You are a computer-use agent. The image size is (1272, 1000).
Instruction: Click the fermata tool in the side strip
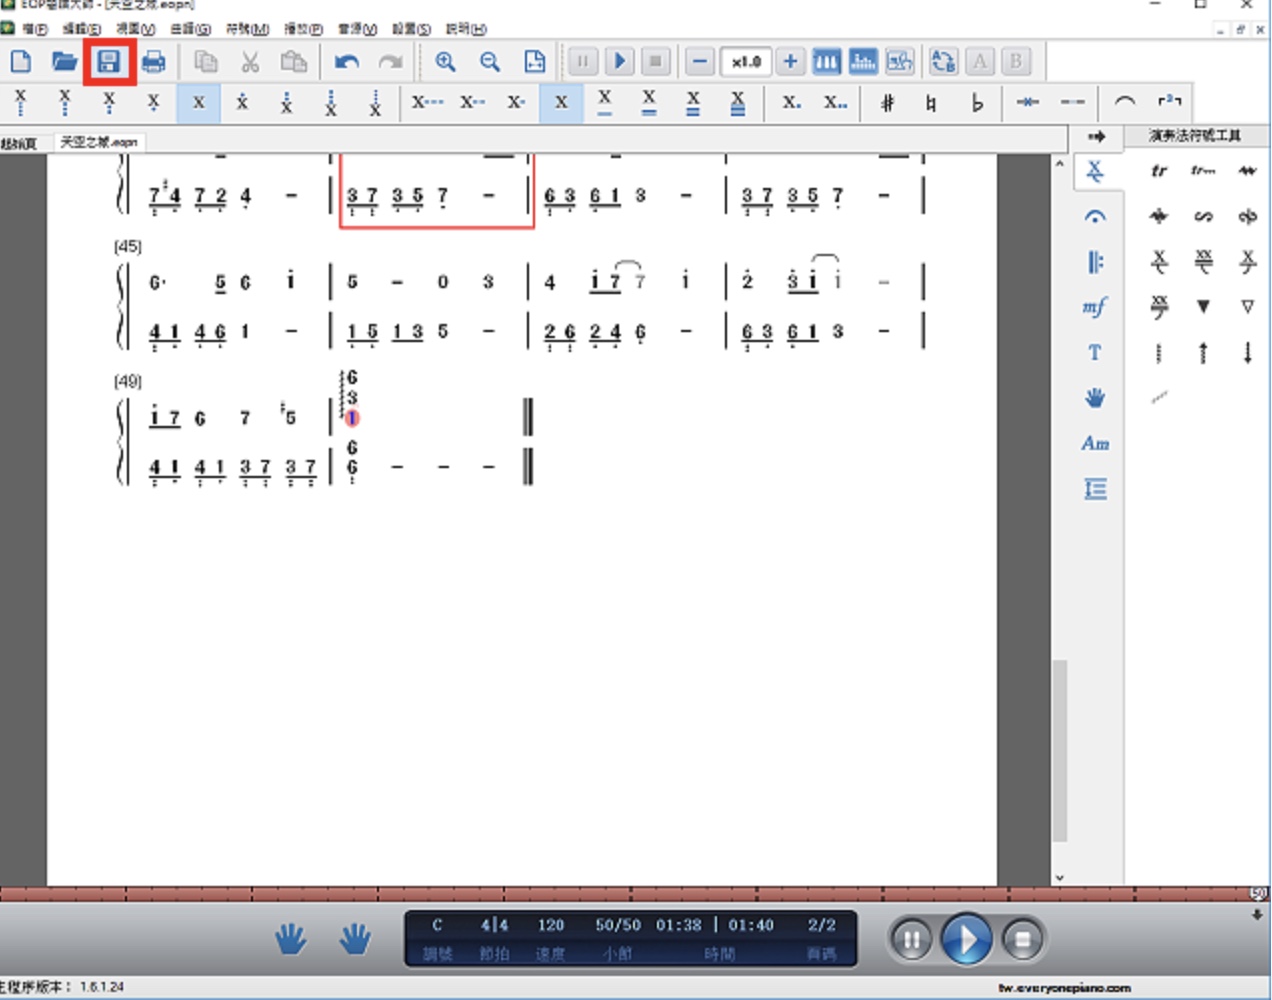pos(1095,217)
